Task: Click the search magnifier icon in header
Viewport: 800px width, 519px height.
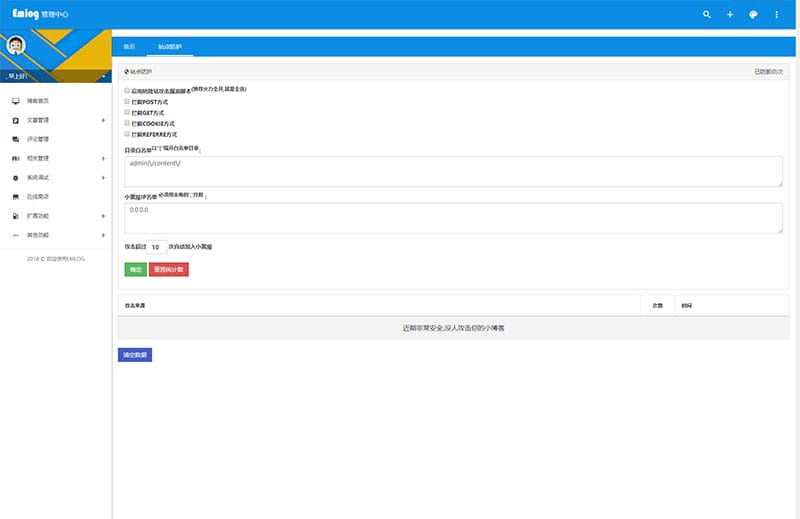Action: point(707,15)
